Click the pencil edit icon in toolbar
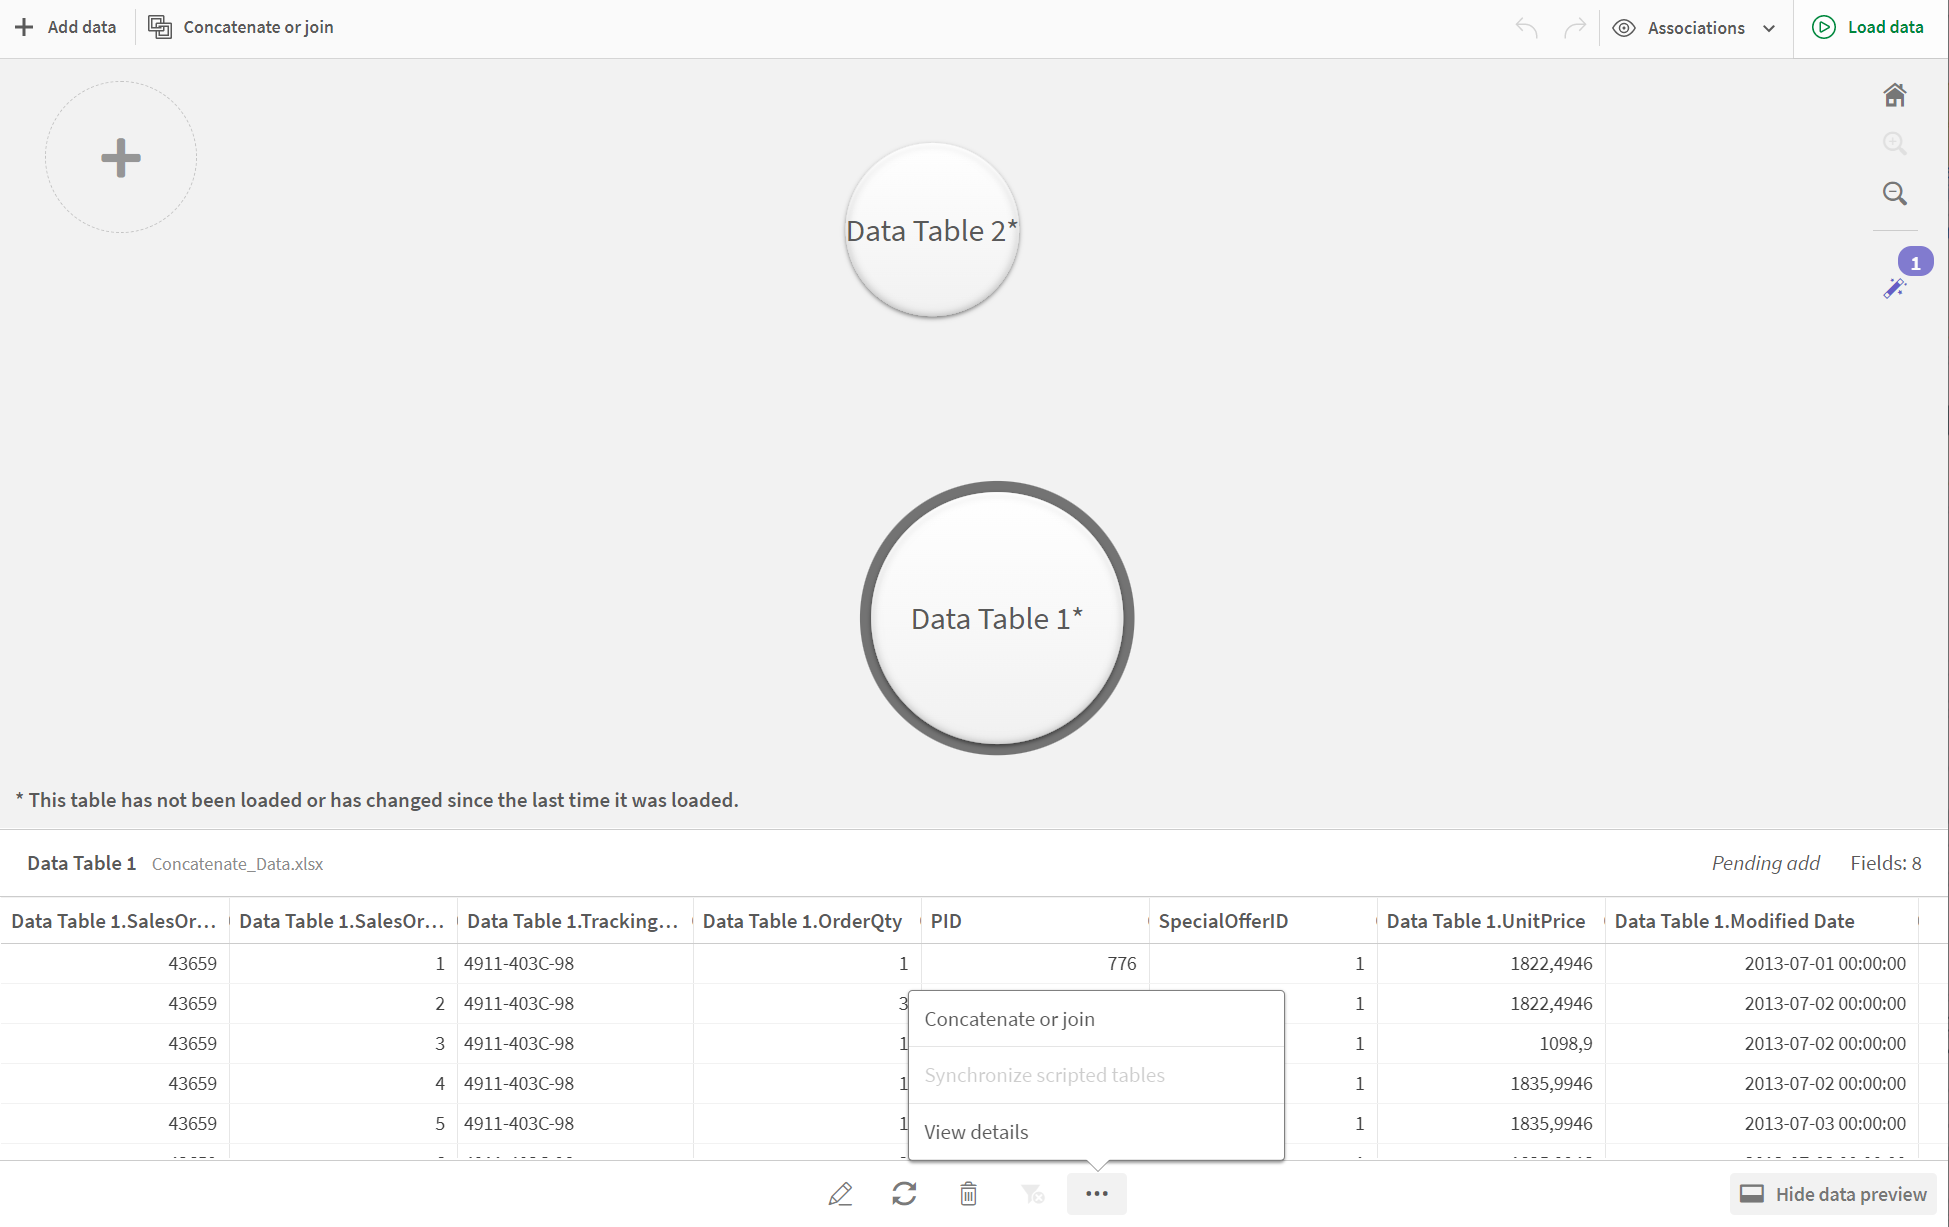 pos(841,1193)
